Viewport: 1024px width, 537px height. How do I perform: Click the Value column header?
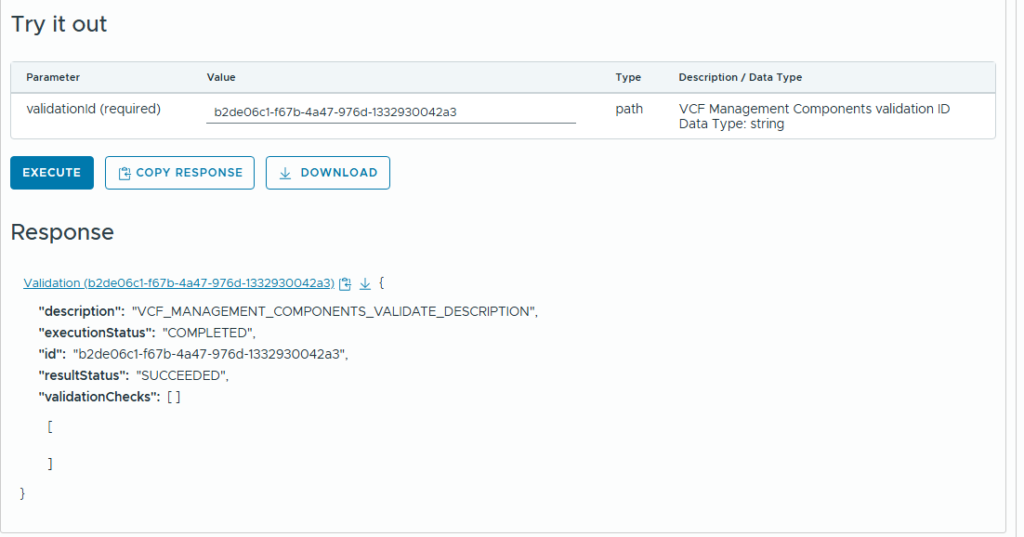(x=221, y=77)
